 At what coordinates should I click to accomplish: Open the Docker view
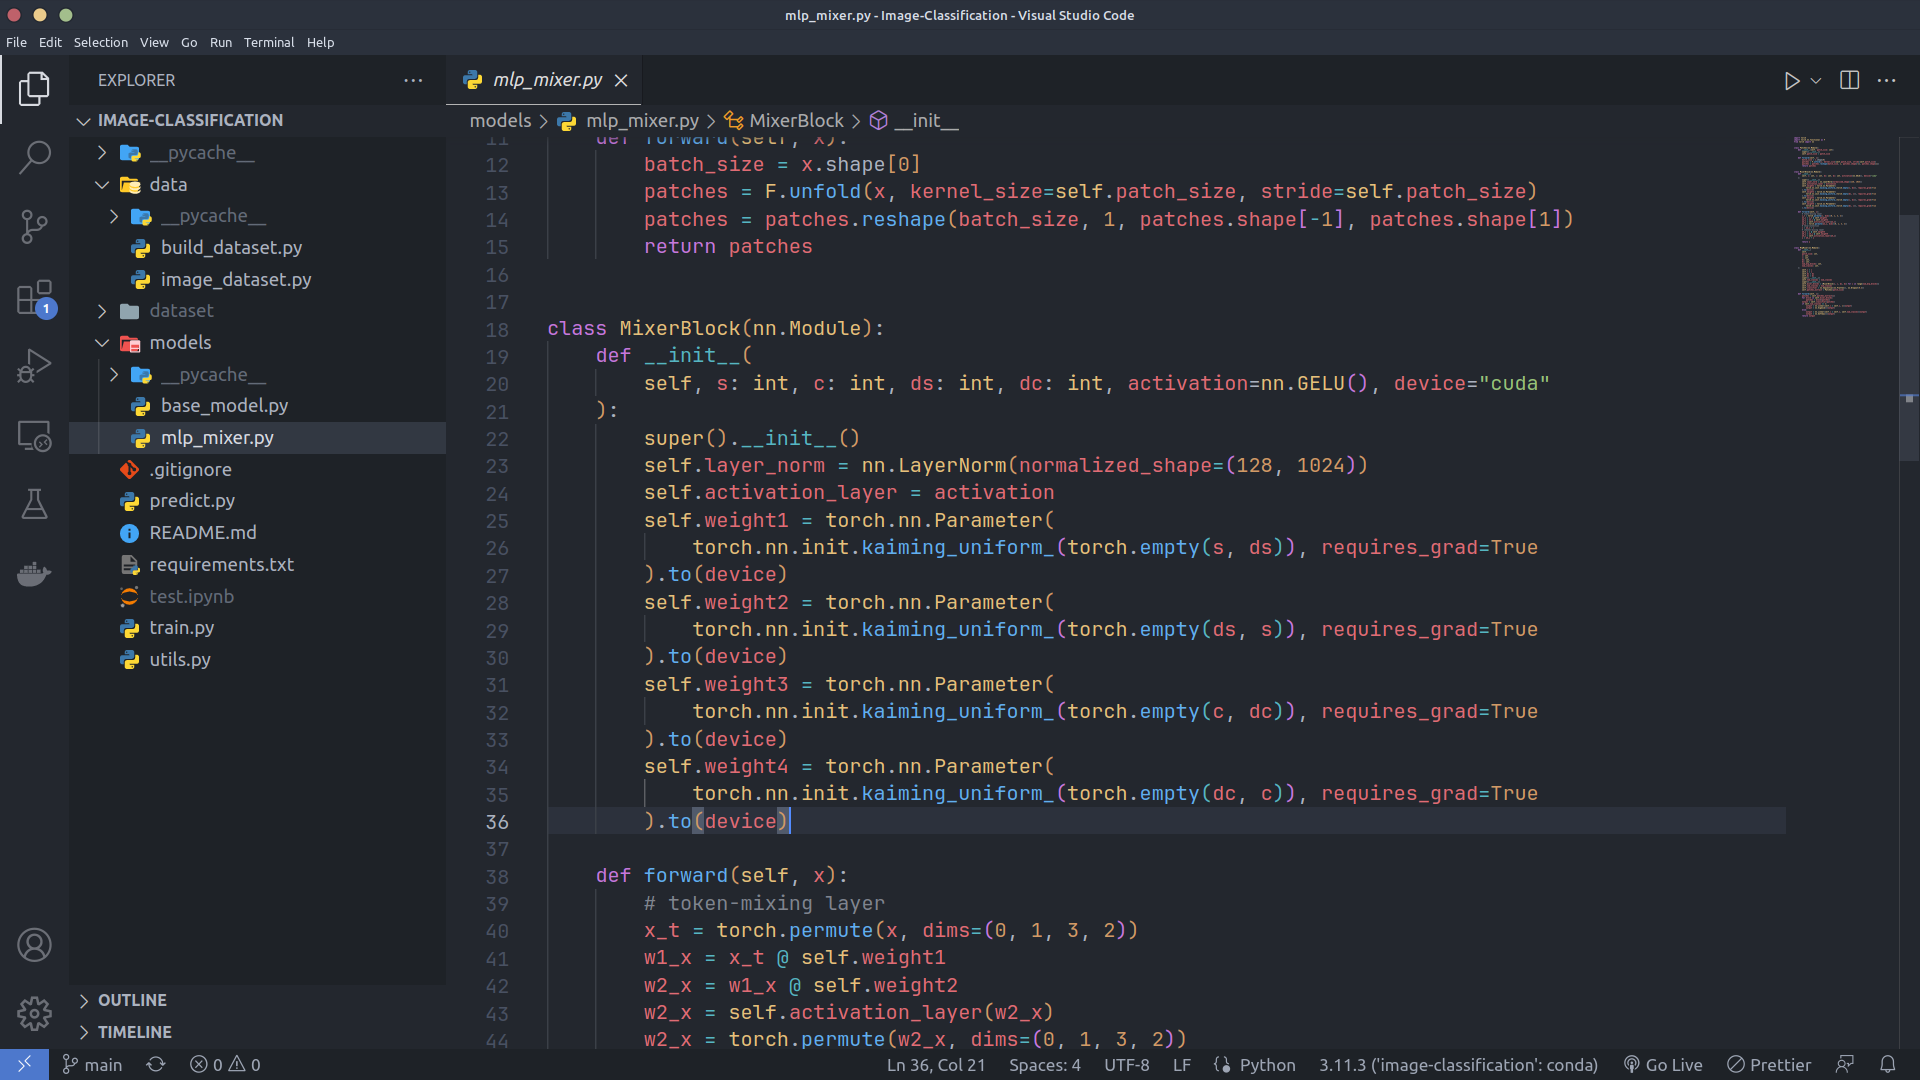tap(34, 574)
